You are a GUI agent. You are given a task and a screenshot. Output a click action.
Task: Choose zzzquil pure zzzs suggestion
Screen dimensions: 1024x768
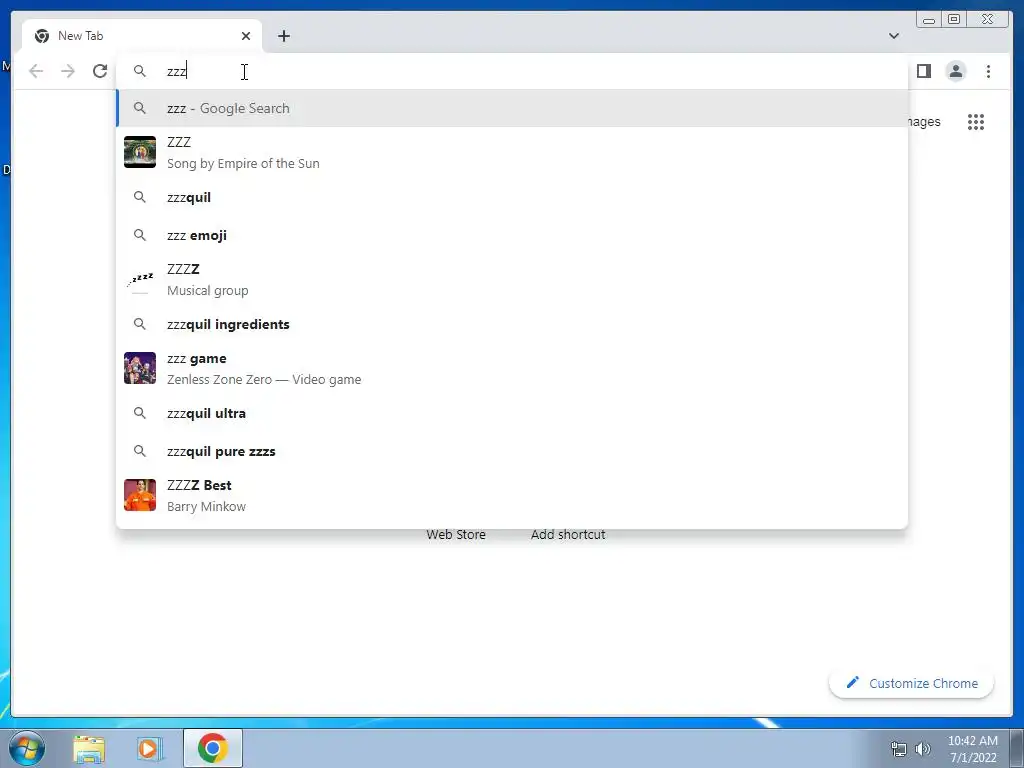(512, 451)
